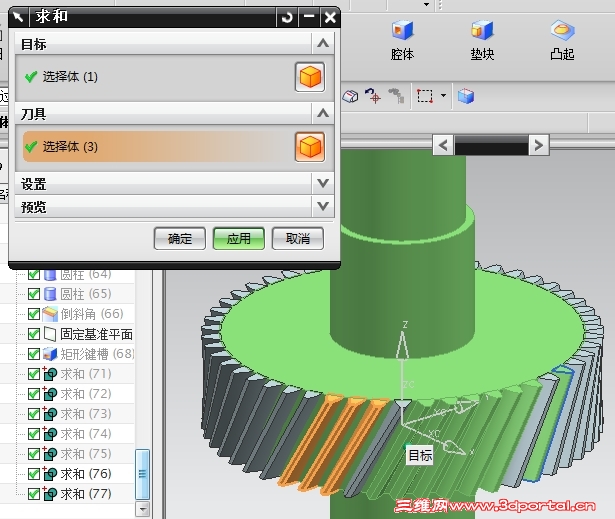Uncheck the 倒斜角 (66) feature checkbox
The width and height of the screenshot is (615, 519).
(34, 314)
